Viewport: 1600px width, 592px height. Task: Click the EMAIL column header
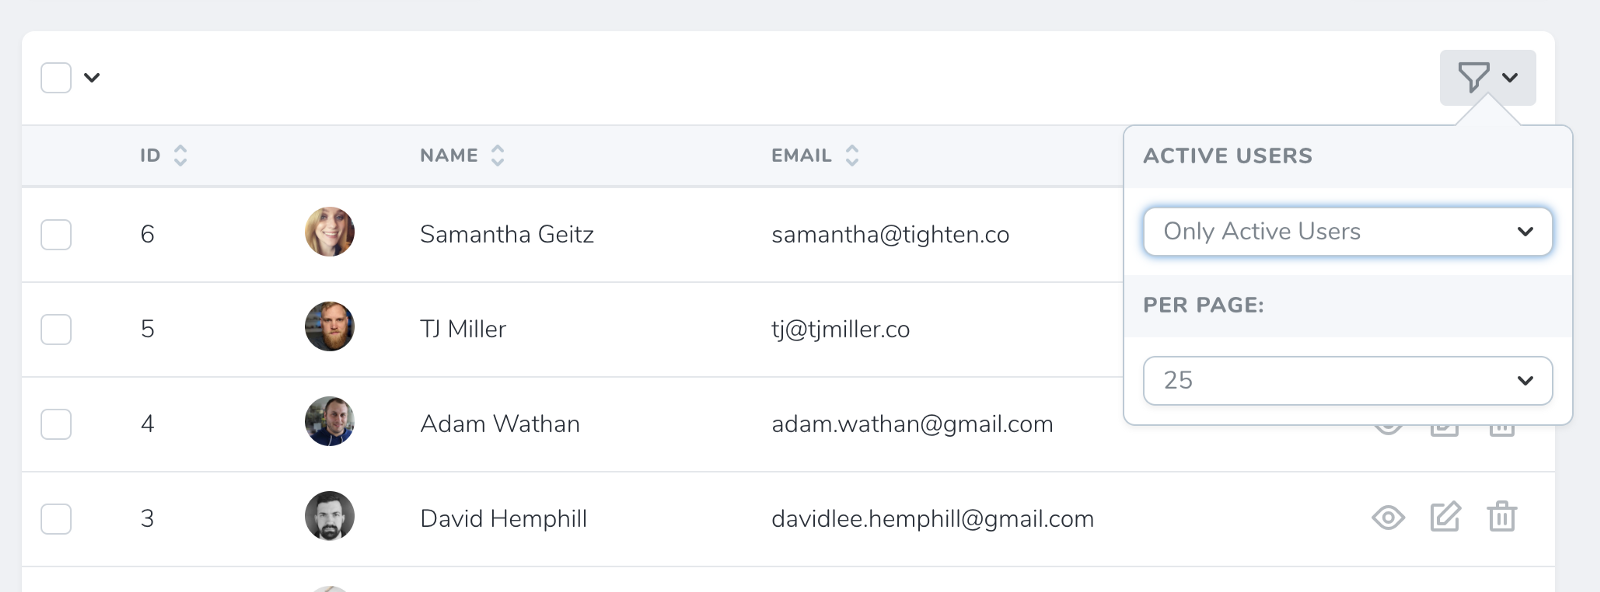801,156
